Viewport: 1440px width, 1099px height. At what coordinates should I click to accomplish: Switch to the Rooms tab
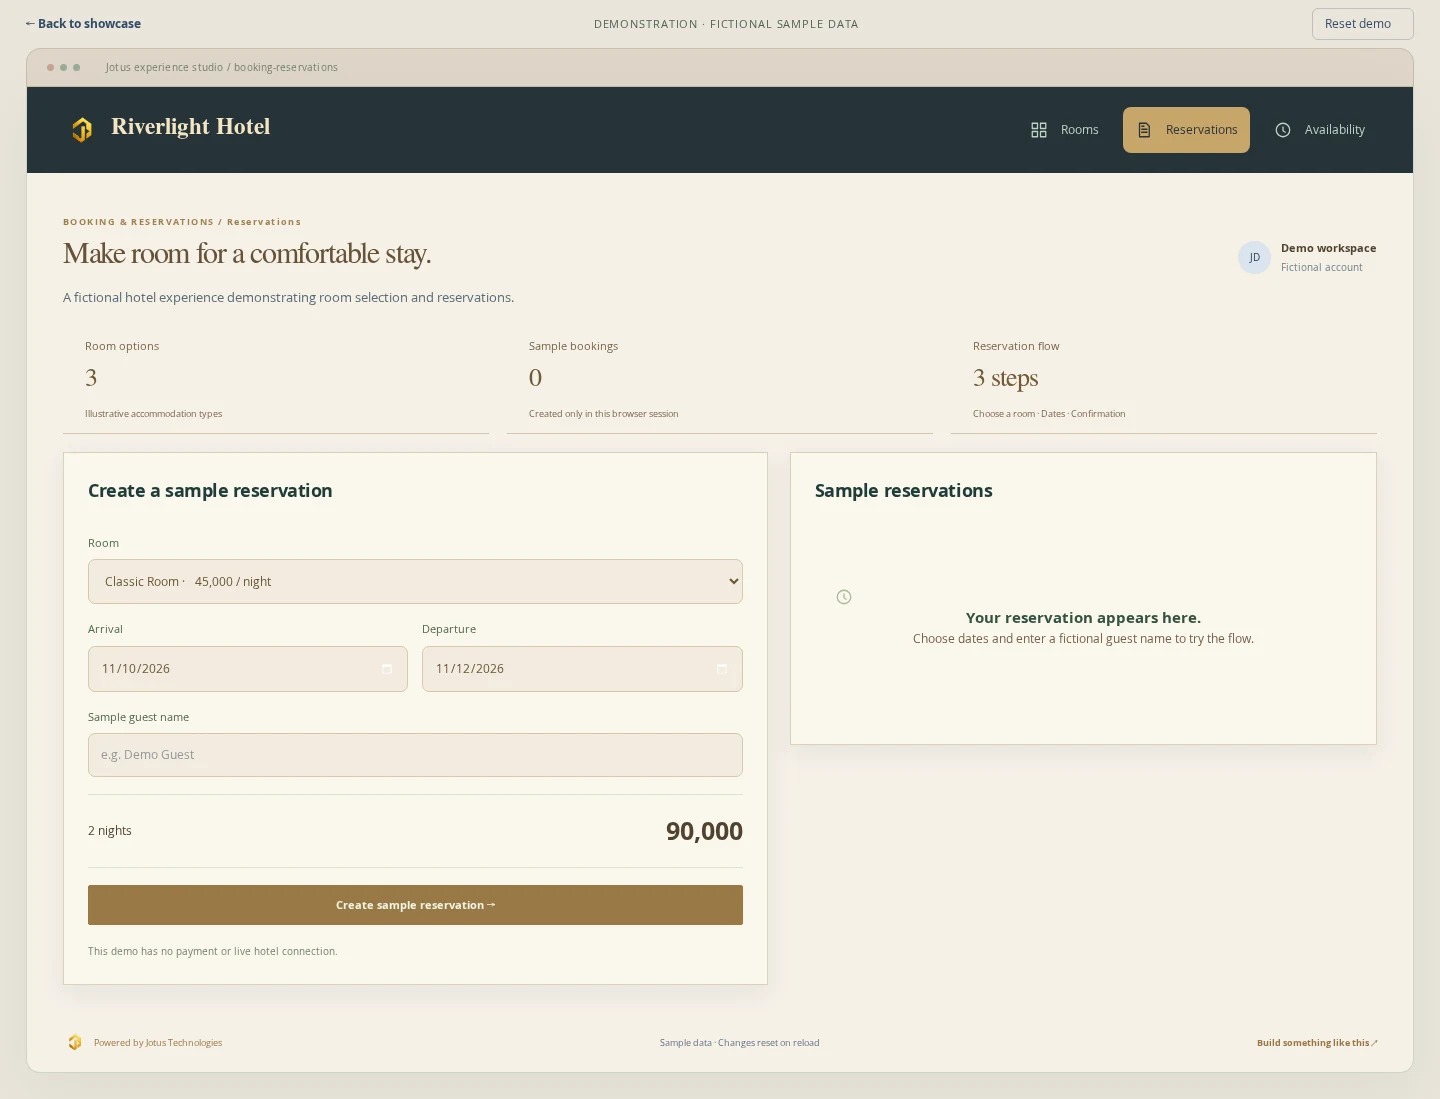[x=1065, y=130]
